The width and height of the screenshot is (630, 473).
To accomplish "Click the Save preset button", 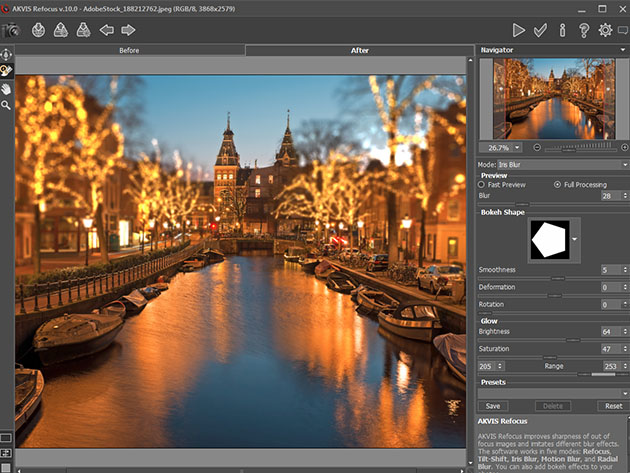I will coord(493,406).
